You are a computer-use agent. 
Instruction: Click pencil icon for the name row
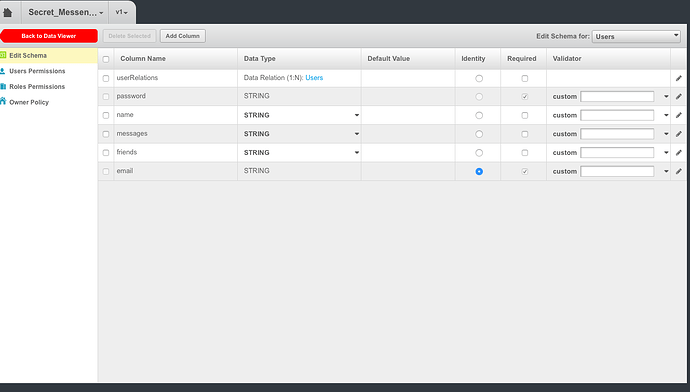[x=679, y=115]
